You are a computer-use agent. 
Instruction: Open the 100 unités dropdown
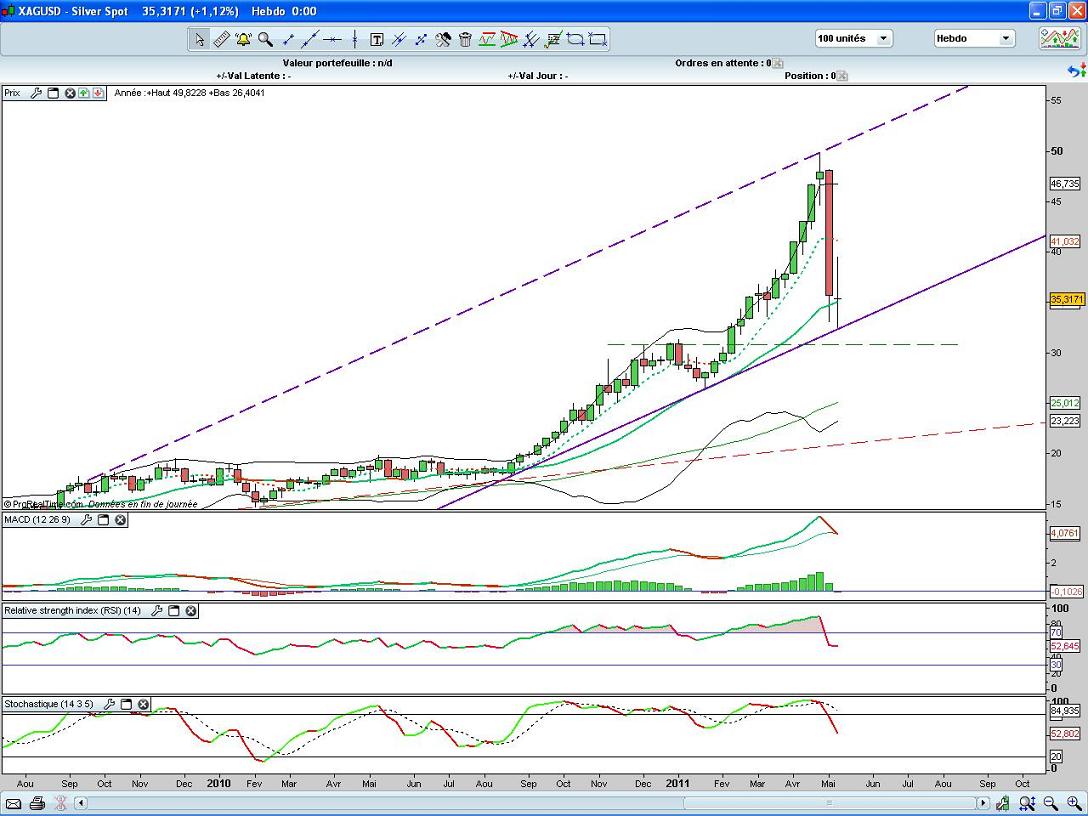click(883, 39)
